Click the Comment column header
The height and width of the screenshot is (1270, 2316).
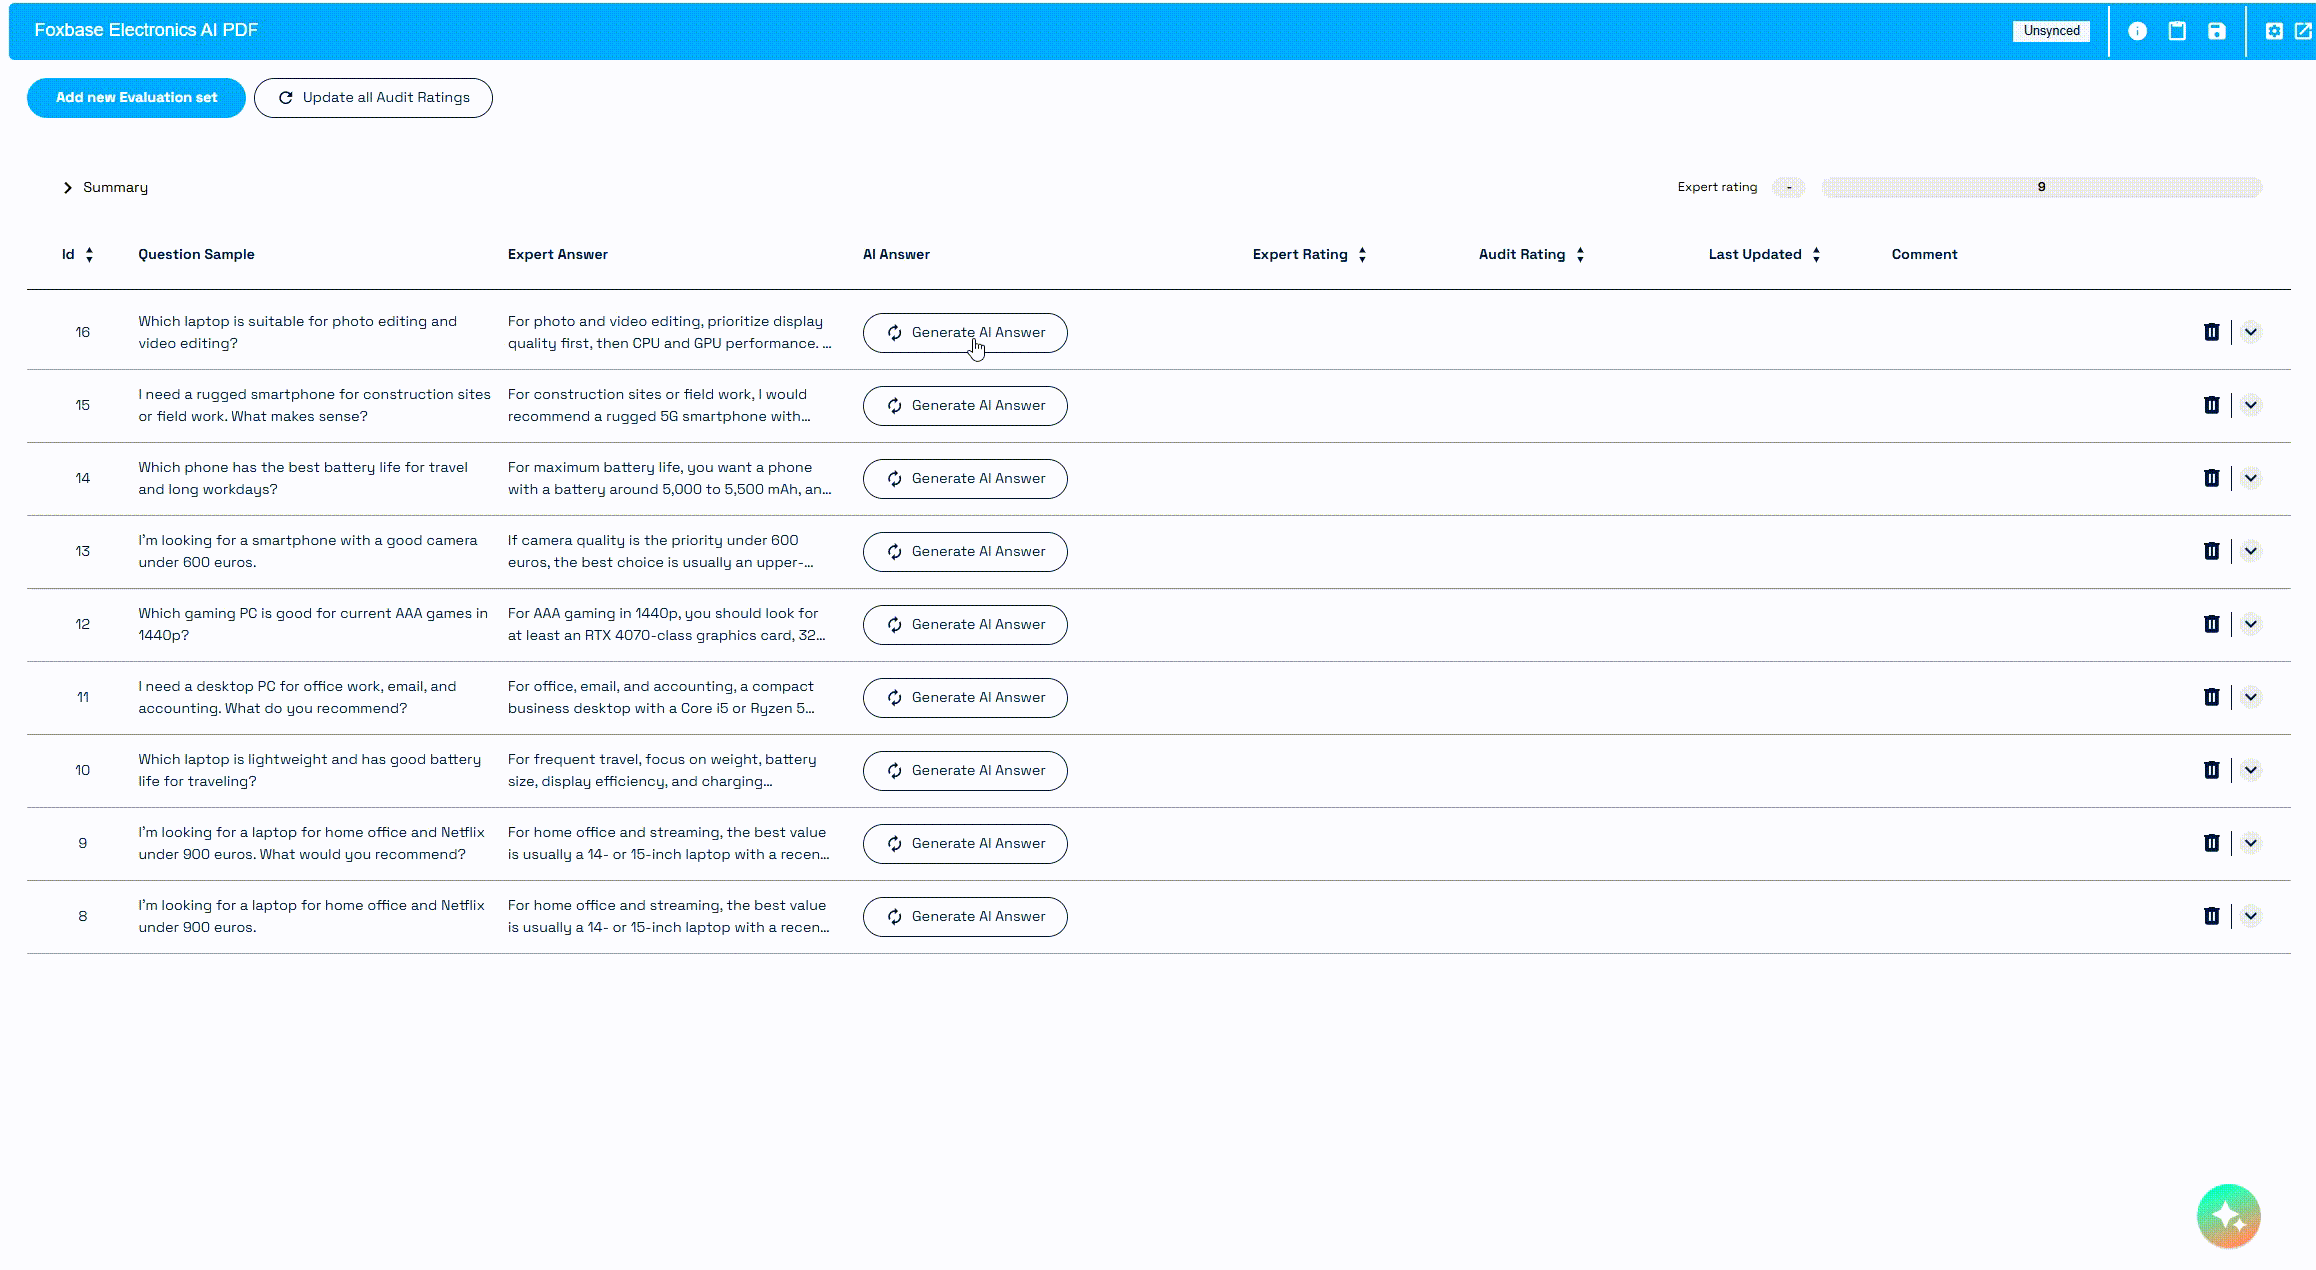point(1924,255)
